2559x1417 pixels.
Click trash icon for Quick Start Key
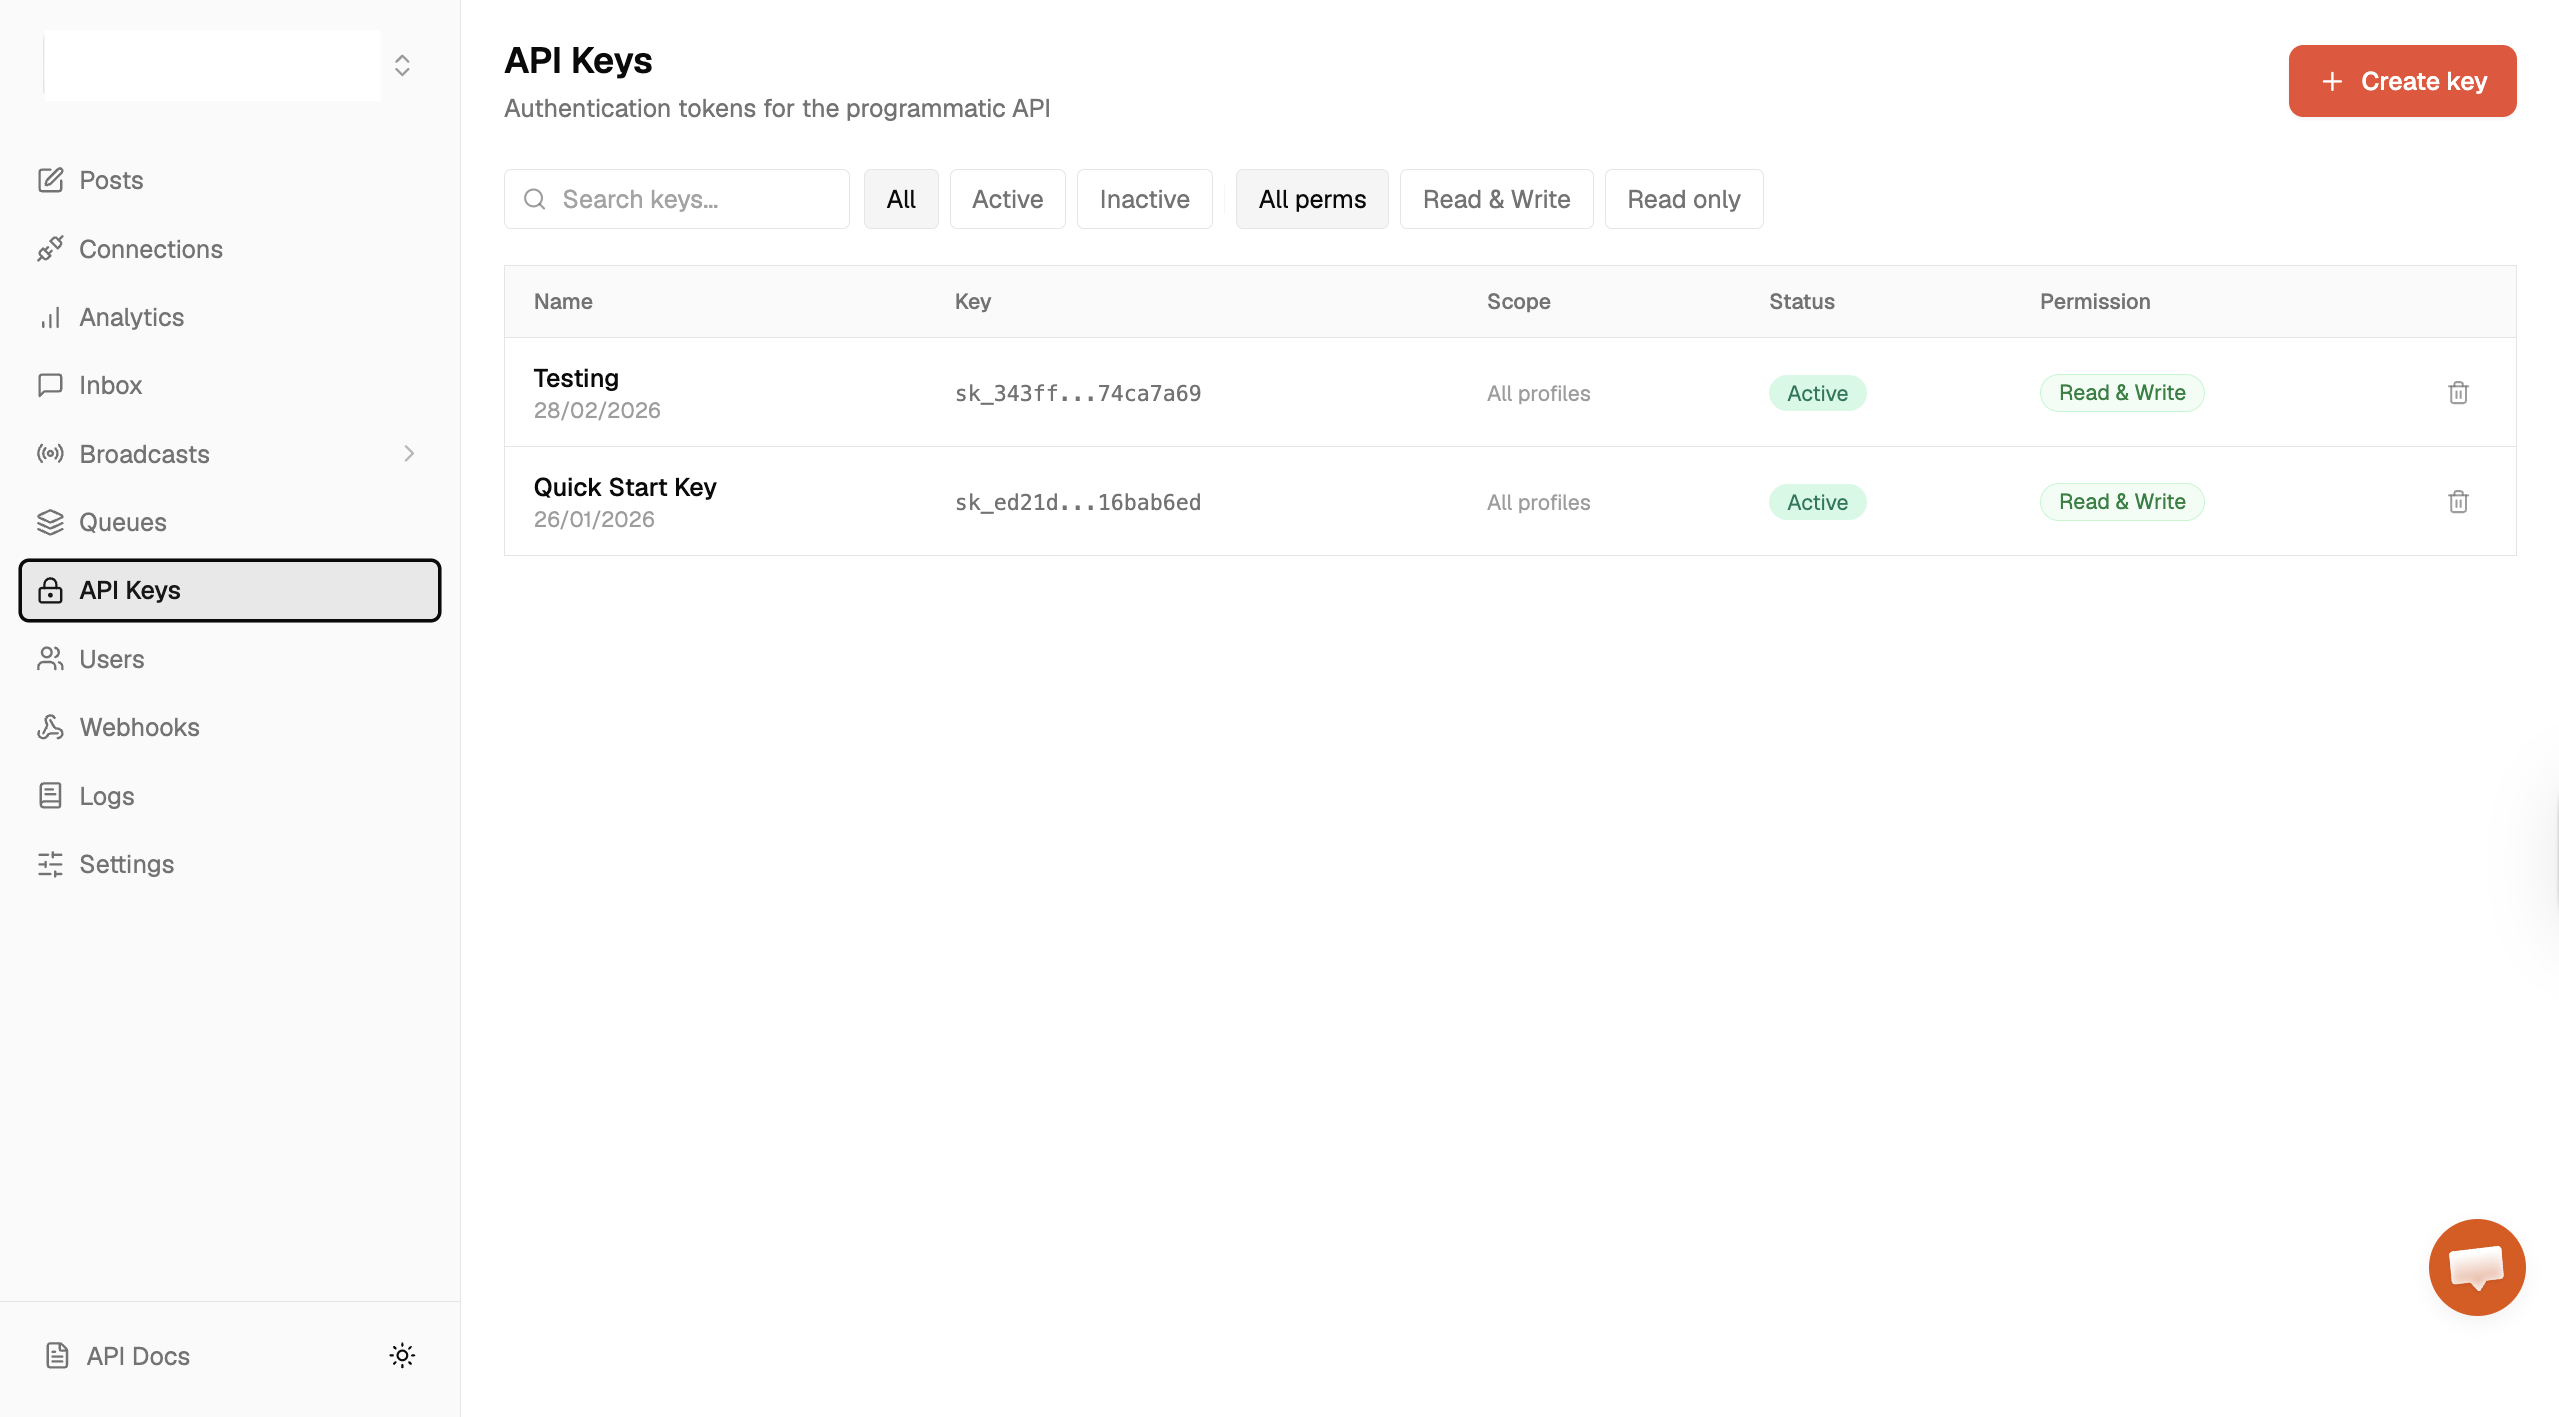point(2458,502)
